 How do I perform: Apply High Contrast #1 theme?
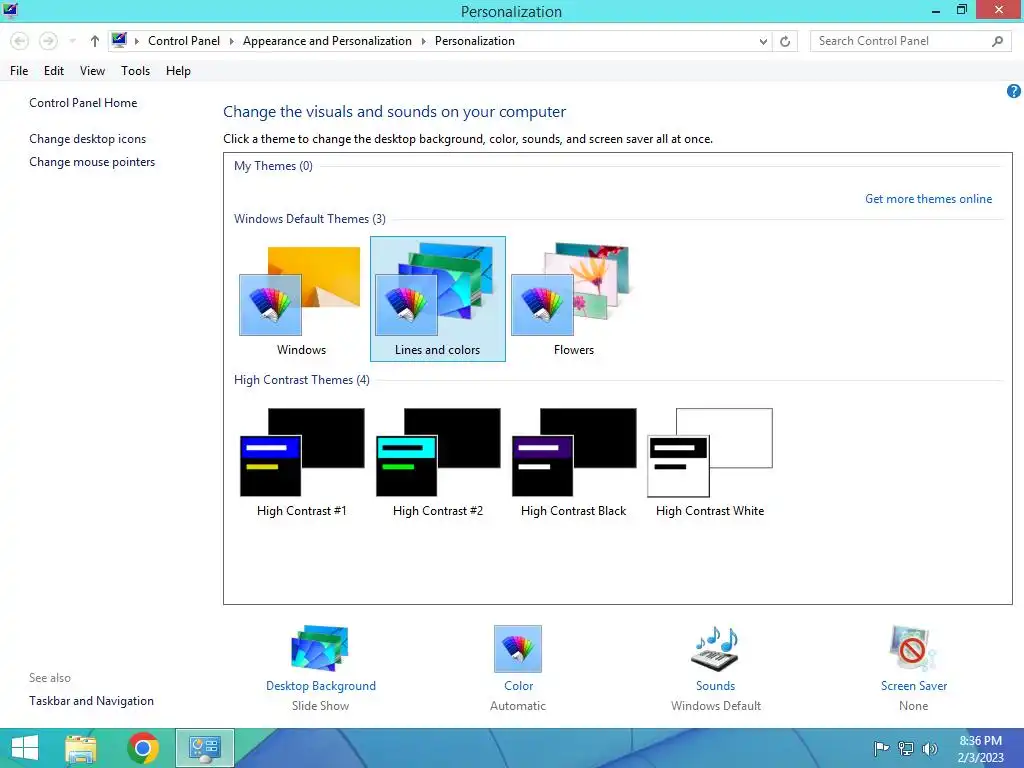coord(301,462)
